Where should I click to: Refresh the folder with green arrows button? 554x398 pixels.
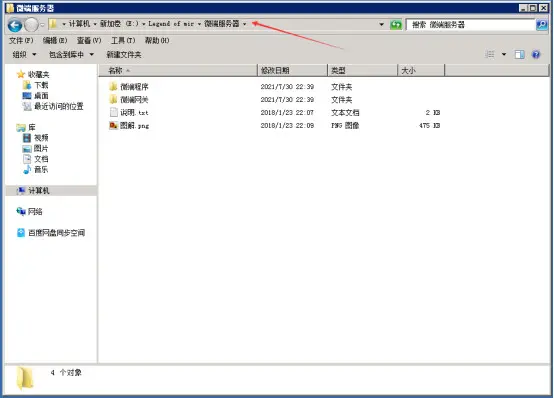(x=396, y=25)
